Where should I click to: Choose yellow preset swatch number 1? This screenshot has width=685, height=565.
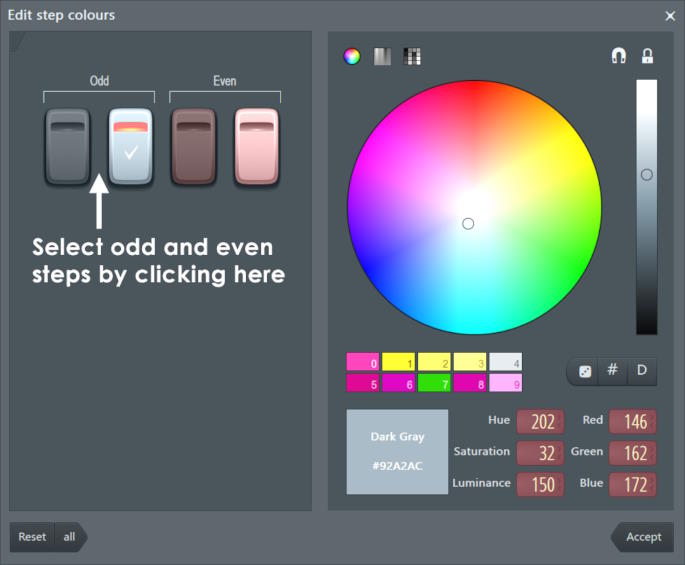[x=399, y=362]
